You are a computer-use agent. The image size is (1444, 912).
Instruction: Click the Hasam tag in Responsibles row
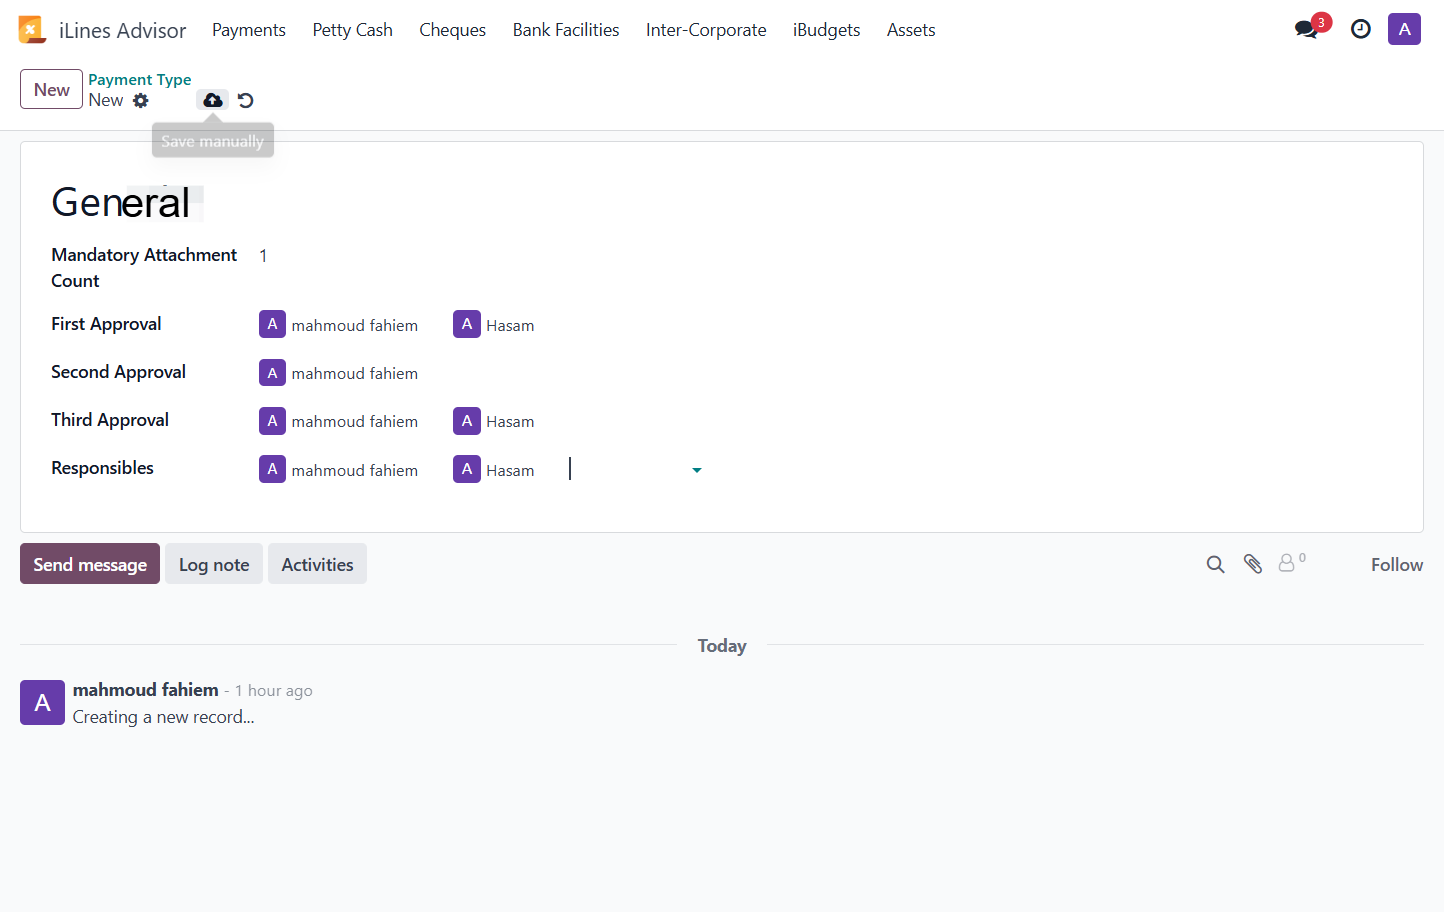coord(494,469)
